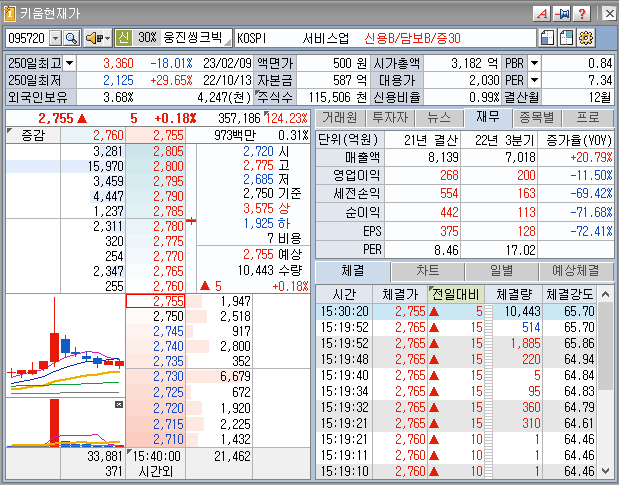Click the 15:40:00 after-hours time cell
Screen dimensions: 619x485
click(x=156, y=456)
